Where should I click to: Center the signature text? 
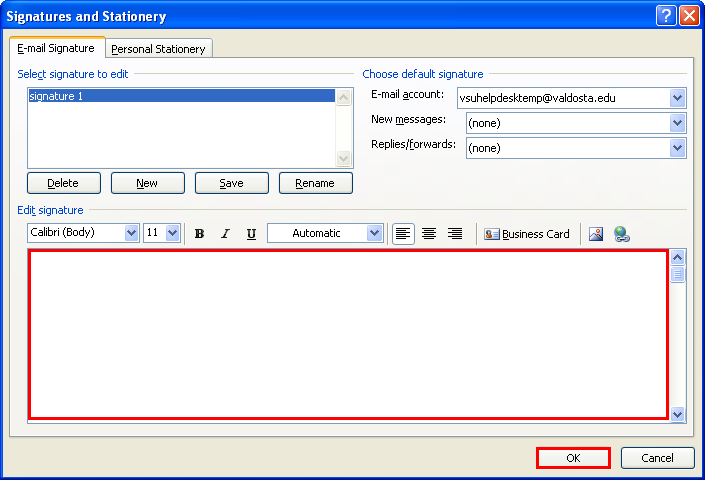tap(429, 234)
